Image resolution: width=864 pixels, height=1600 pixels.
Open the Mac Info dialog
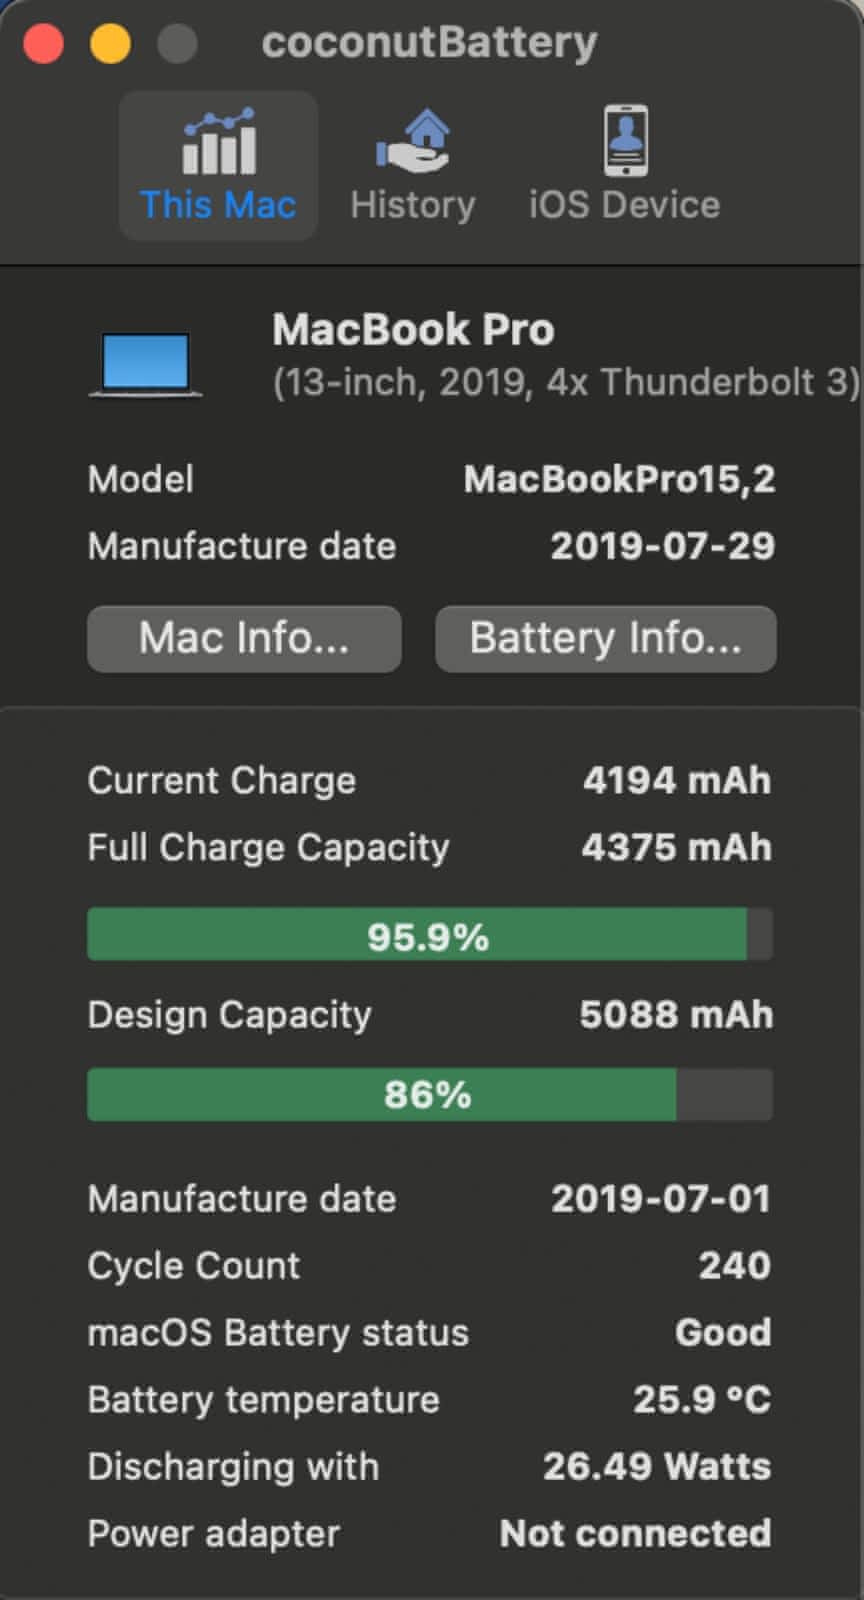[x=244, y=639]
